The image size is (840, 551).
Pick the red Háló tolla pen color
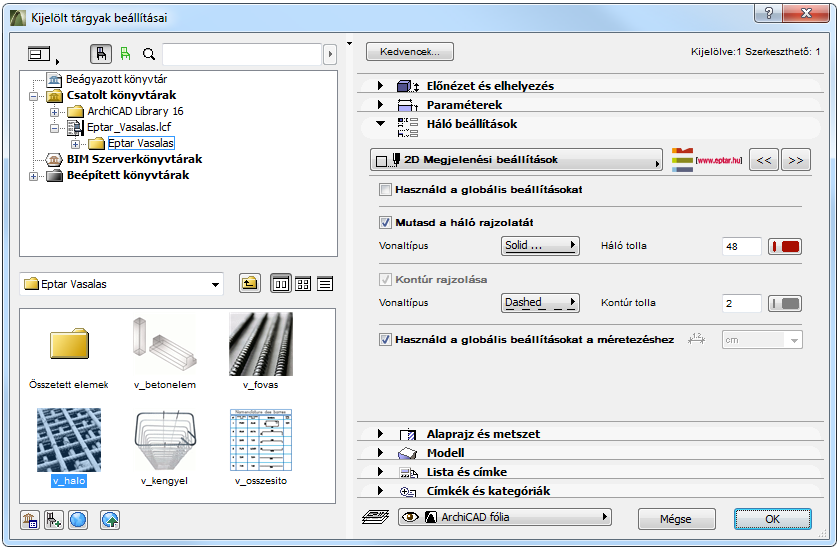tap(785, 246)
